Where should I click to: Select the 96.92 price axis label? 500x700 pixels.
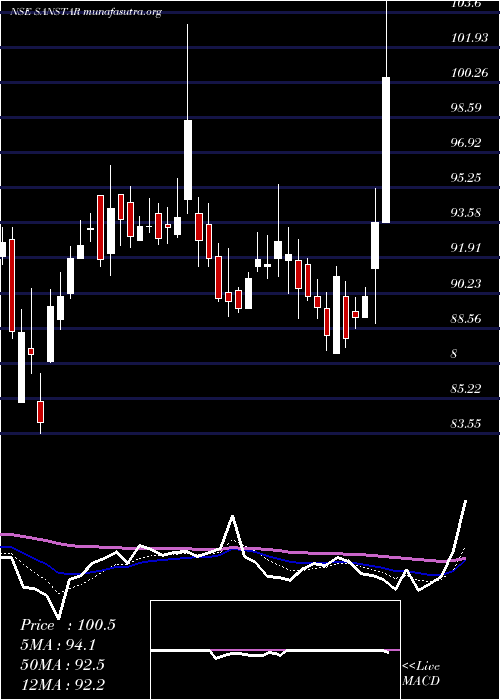point(466,143)
